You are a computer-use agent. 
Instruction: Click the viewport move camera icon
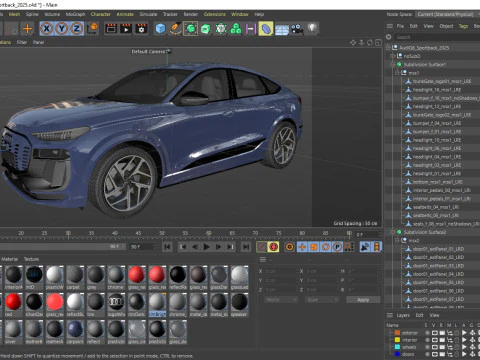tap(353, 43)
